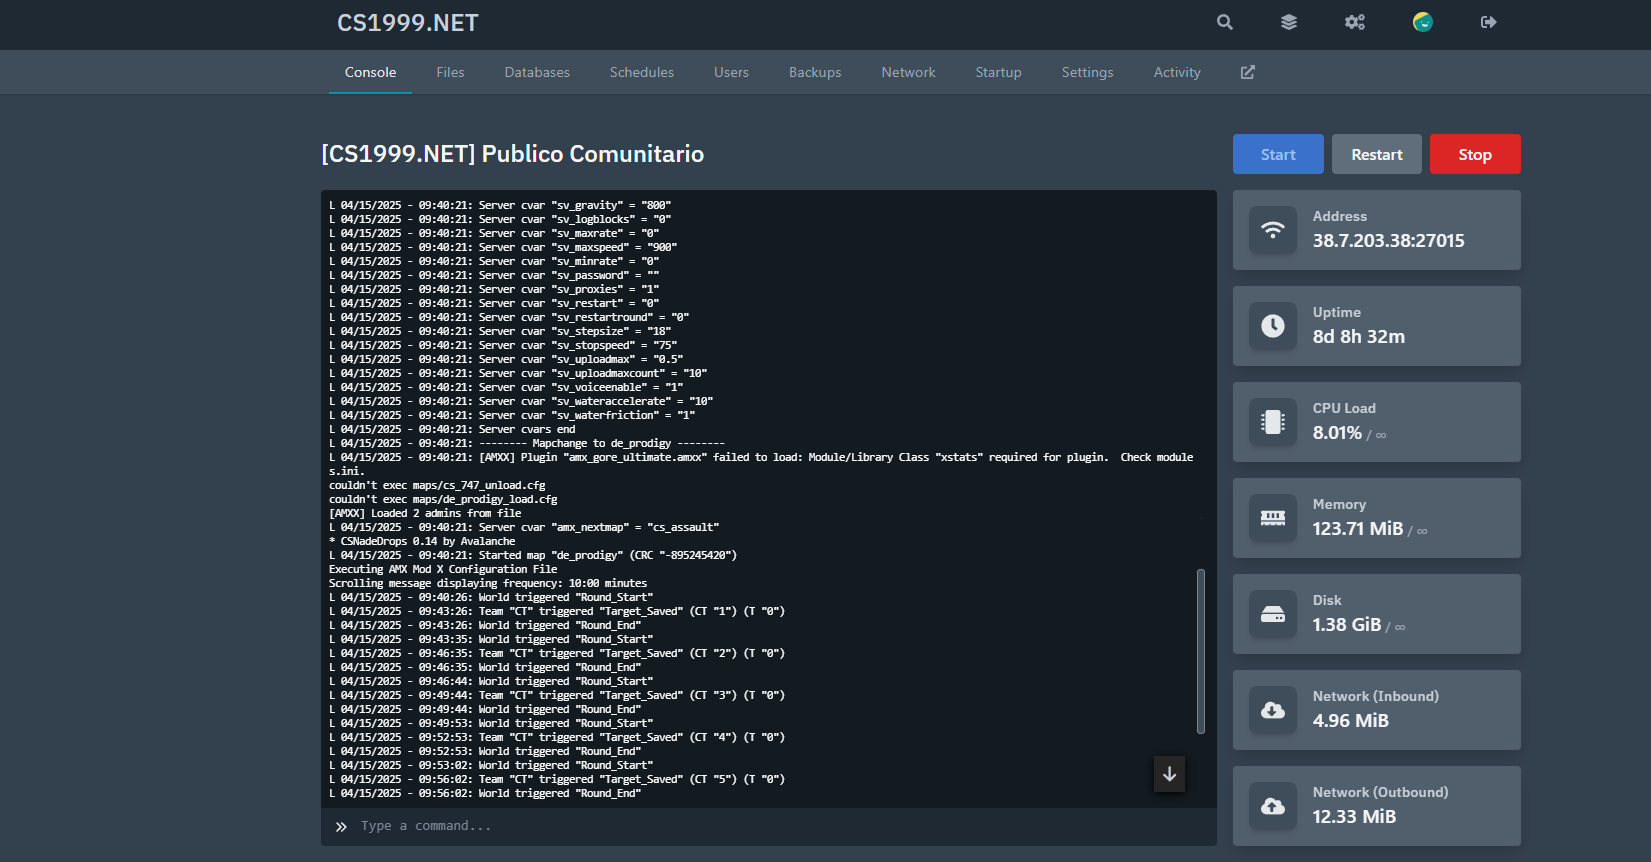Click the clock icon in Uptime card
This screenshot has width=1651, height=862.
click(1273, 326)
